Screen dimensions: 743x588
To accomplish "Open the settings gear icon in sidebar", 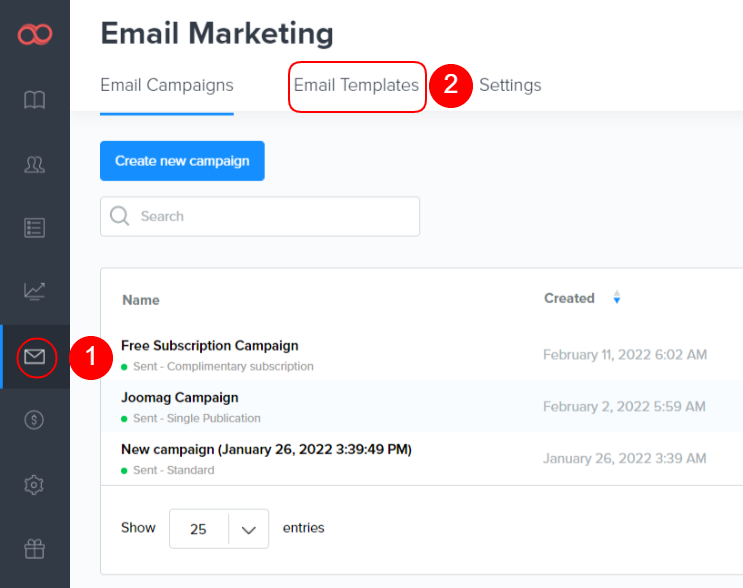I will tap(35, 485).
